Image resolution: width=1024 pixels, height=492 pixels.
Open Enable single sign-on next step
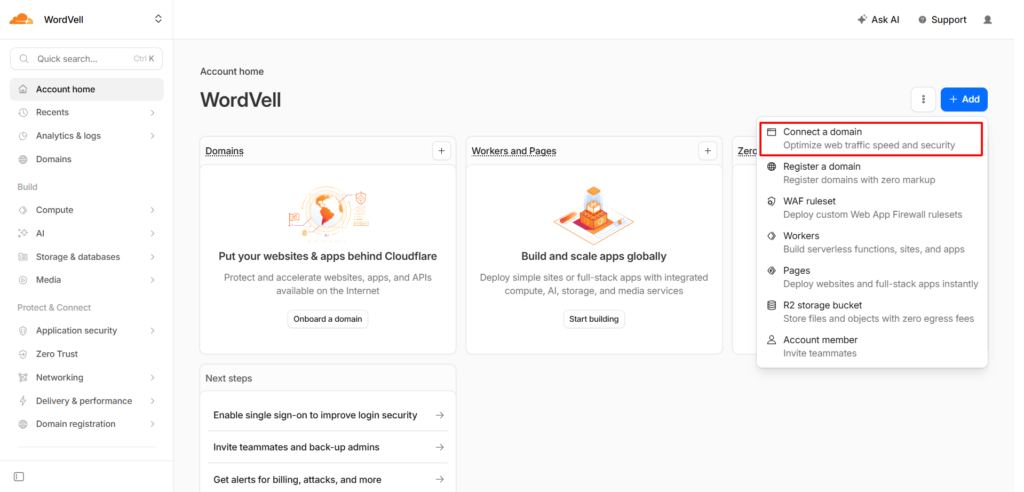[x=328, y=415]
